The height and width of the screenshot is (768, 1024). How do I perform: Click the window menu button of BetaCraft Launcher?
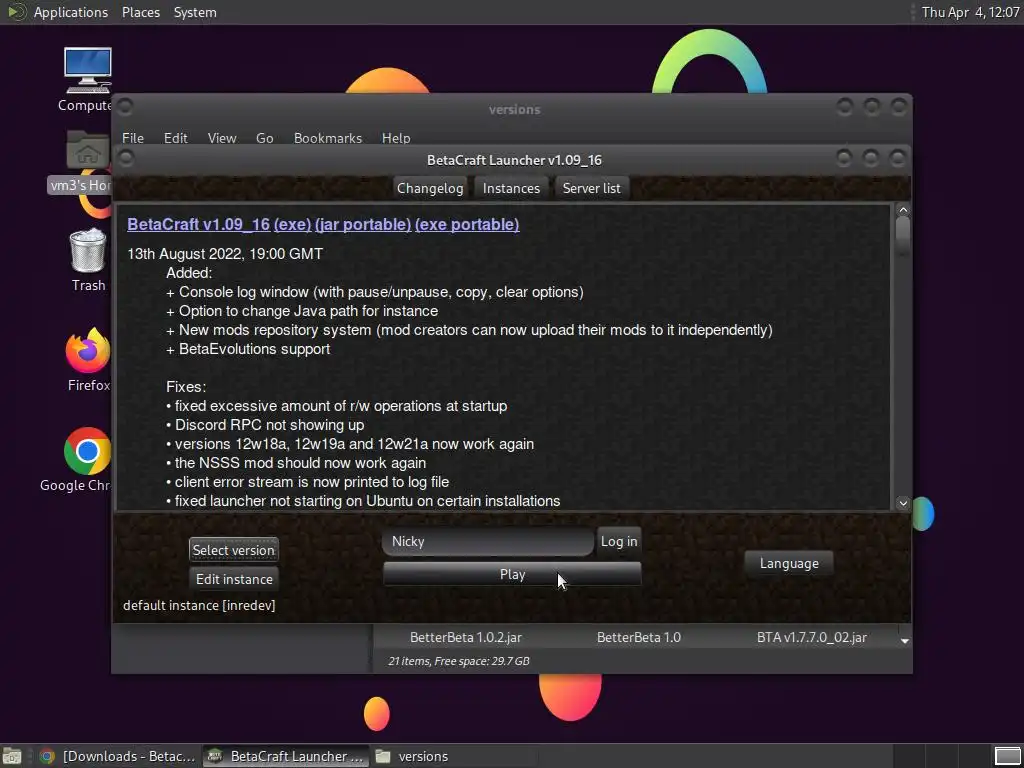pos(125,157)
